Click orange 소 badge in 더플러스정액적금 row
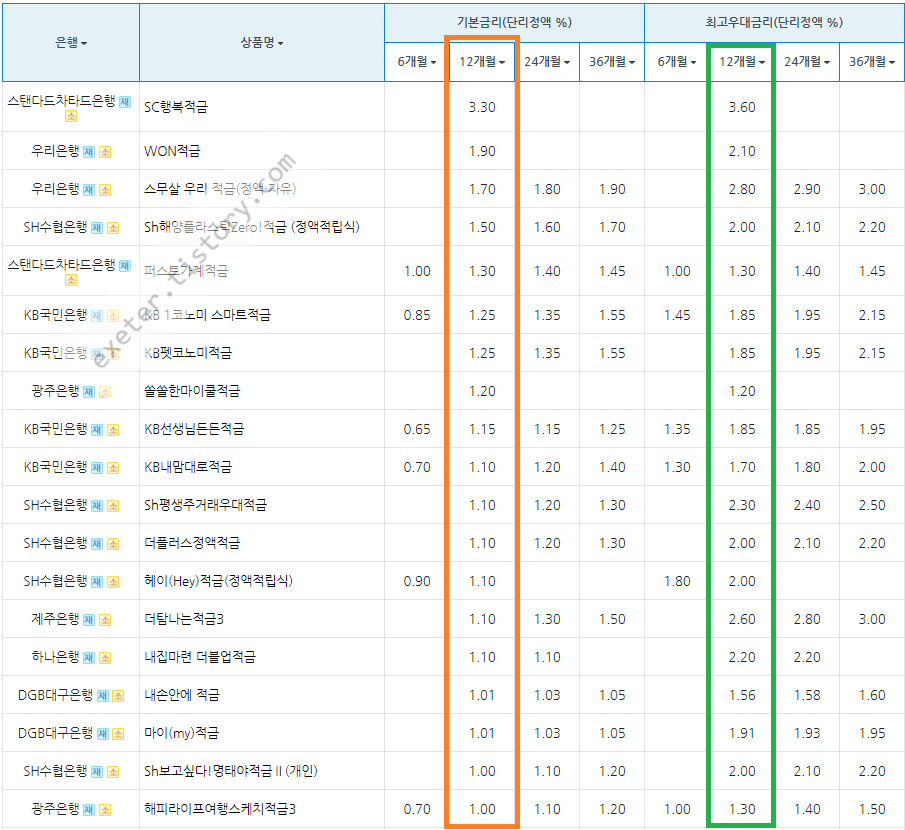905x830 pixels. coord(113,544)
